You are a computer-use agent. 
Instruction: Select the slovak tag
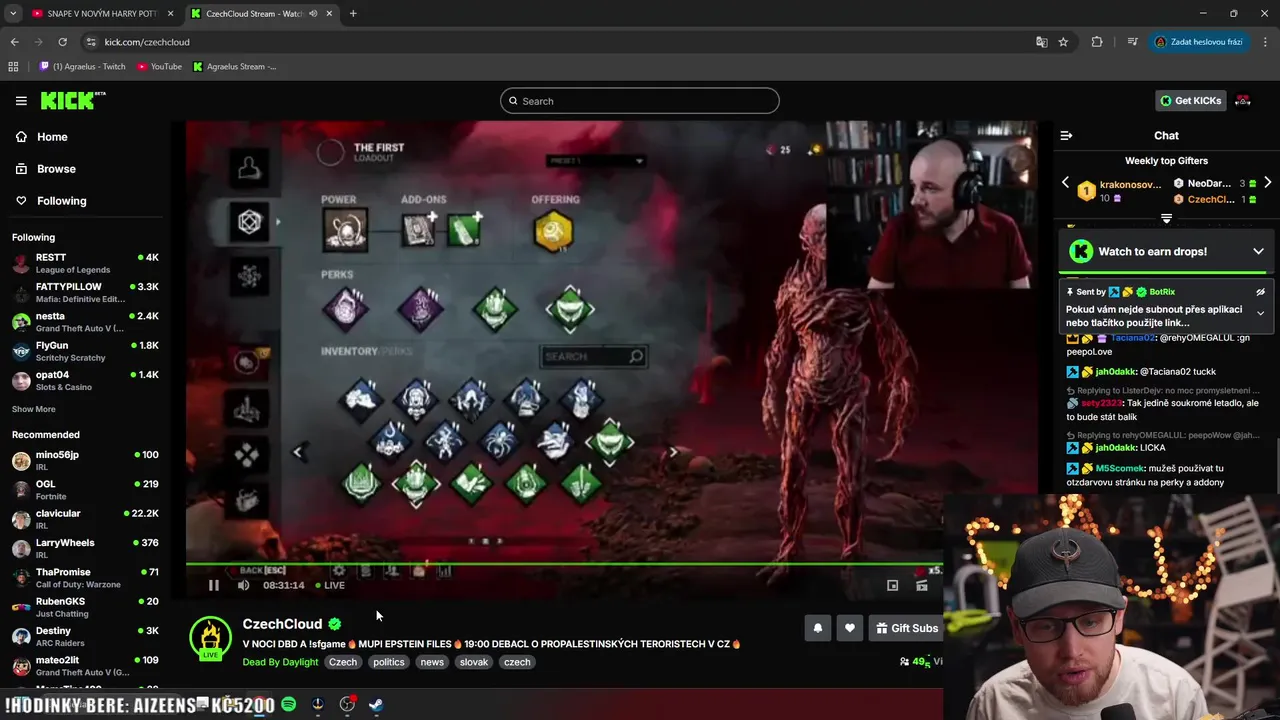coord(474,662)
